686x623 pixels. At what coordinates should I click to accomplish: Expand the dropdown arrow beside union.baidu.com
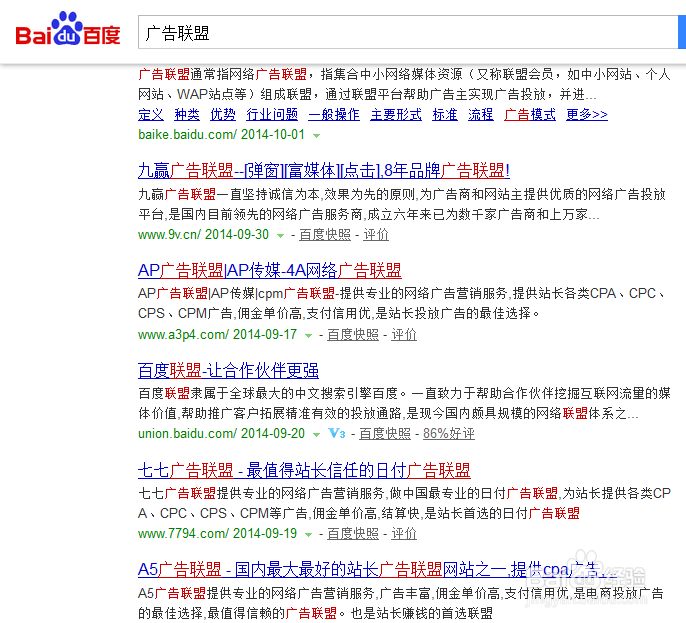pos(316,435)
